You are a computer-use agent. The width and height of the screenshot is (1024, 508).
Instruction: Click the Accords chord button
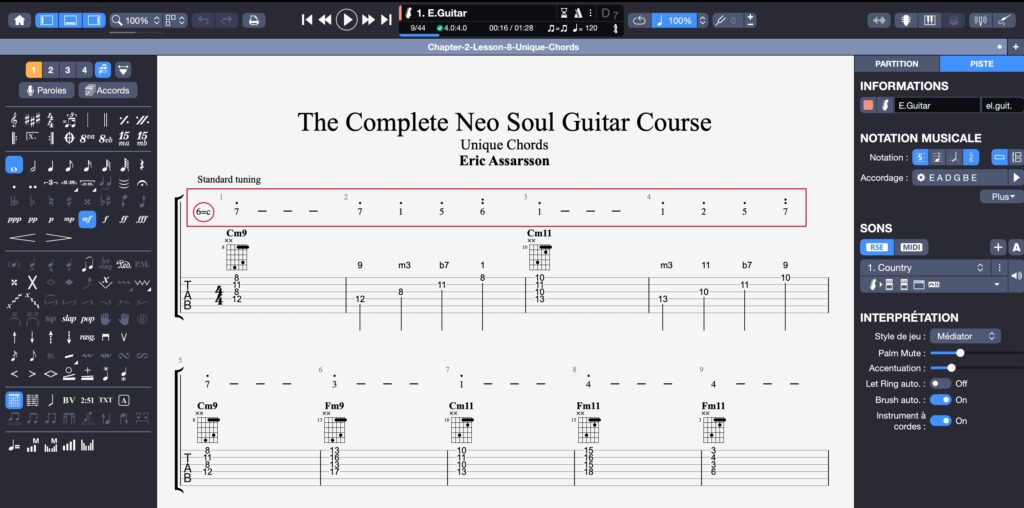(x=107, y=90)
